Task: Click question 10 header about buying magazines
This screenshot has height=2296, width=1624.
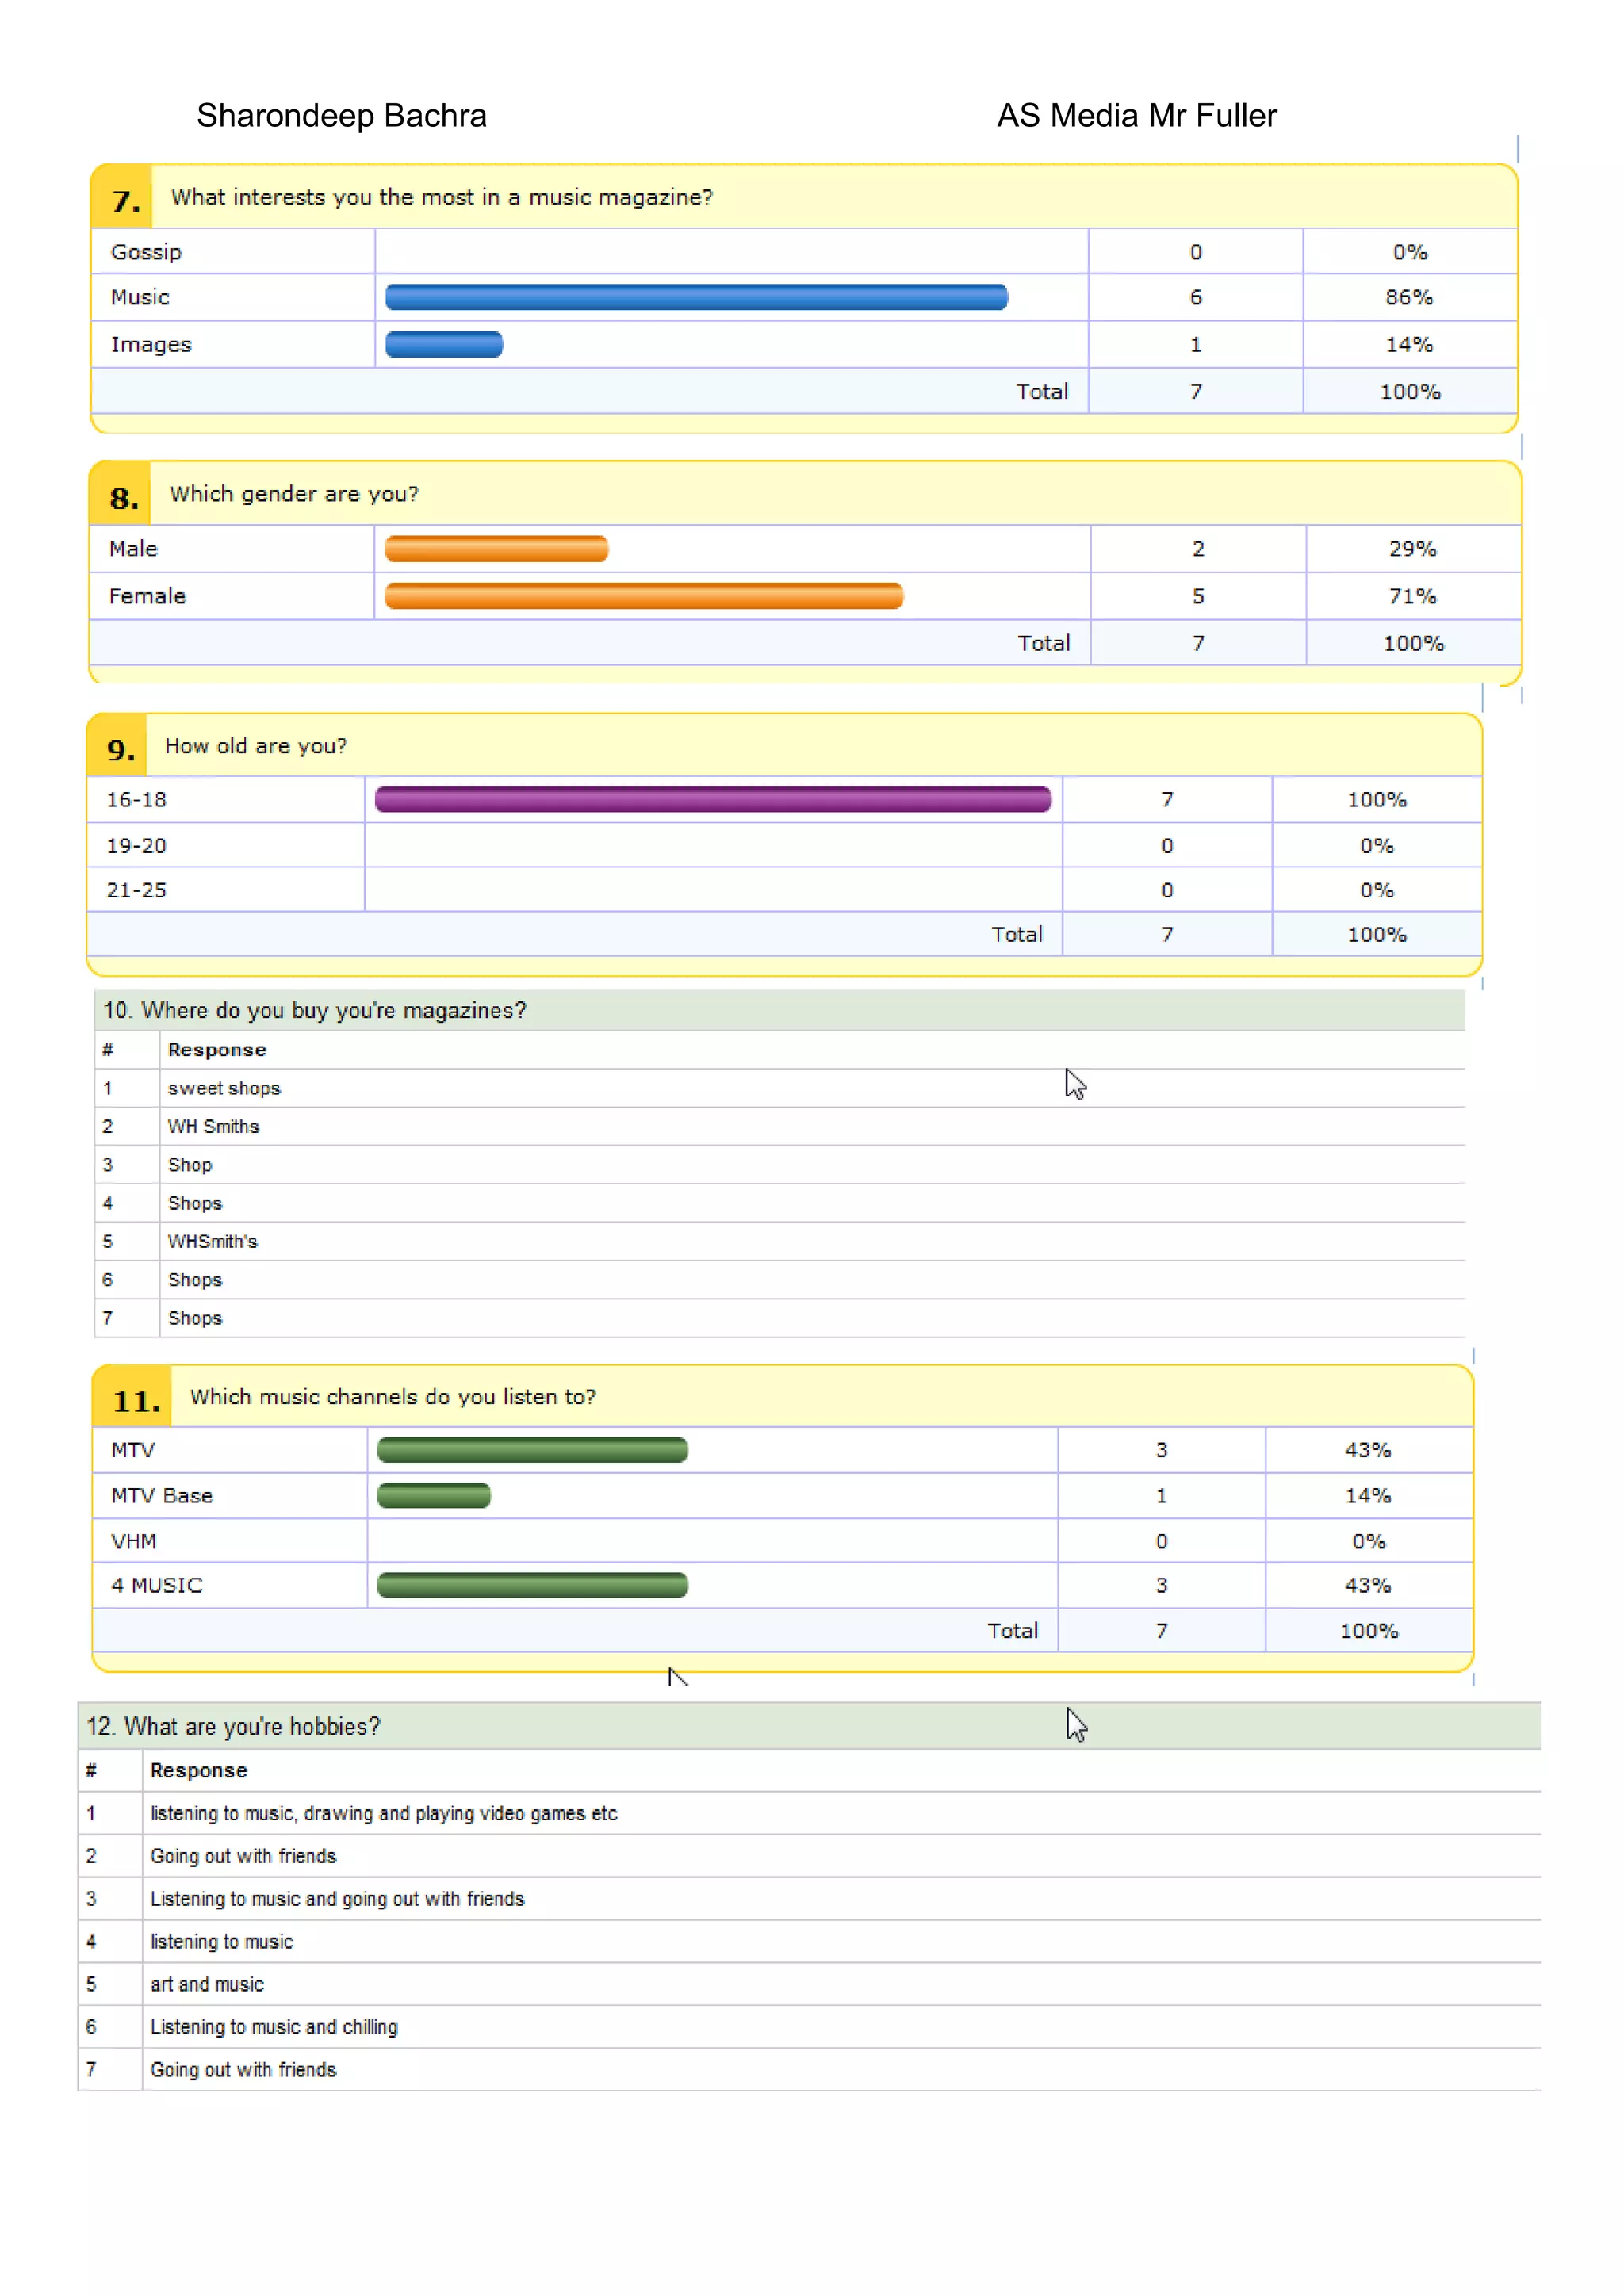Action: coord(315,1011)
